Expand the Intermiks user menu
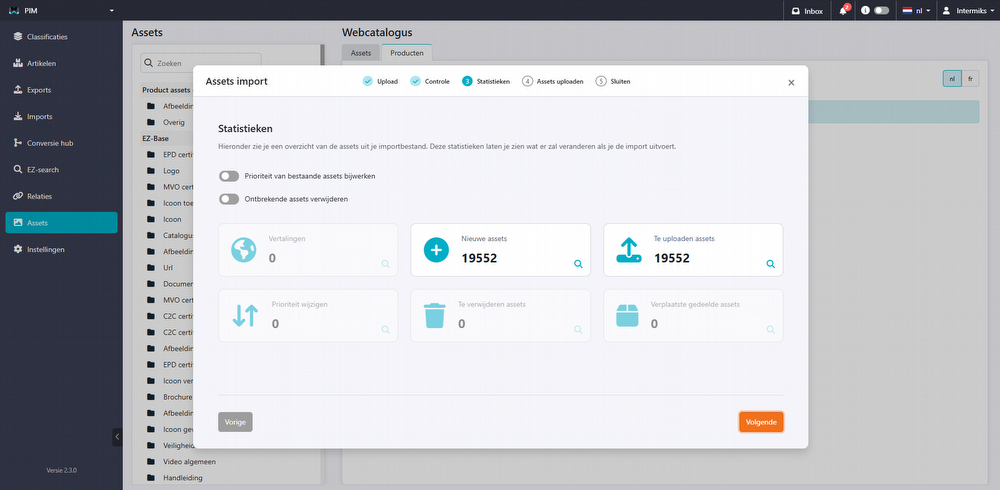 pos(967,11)
